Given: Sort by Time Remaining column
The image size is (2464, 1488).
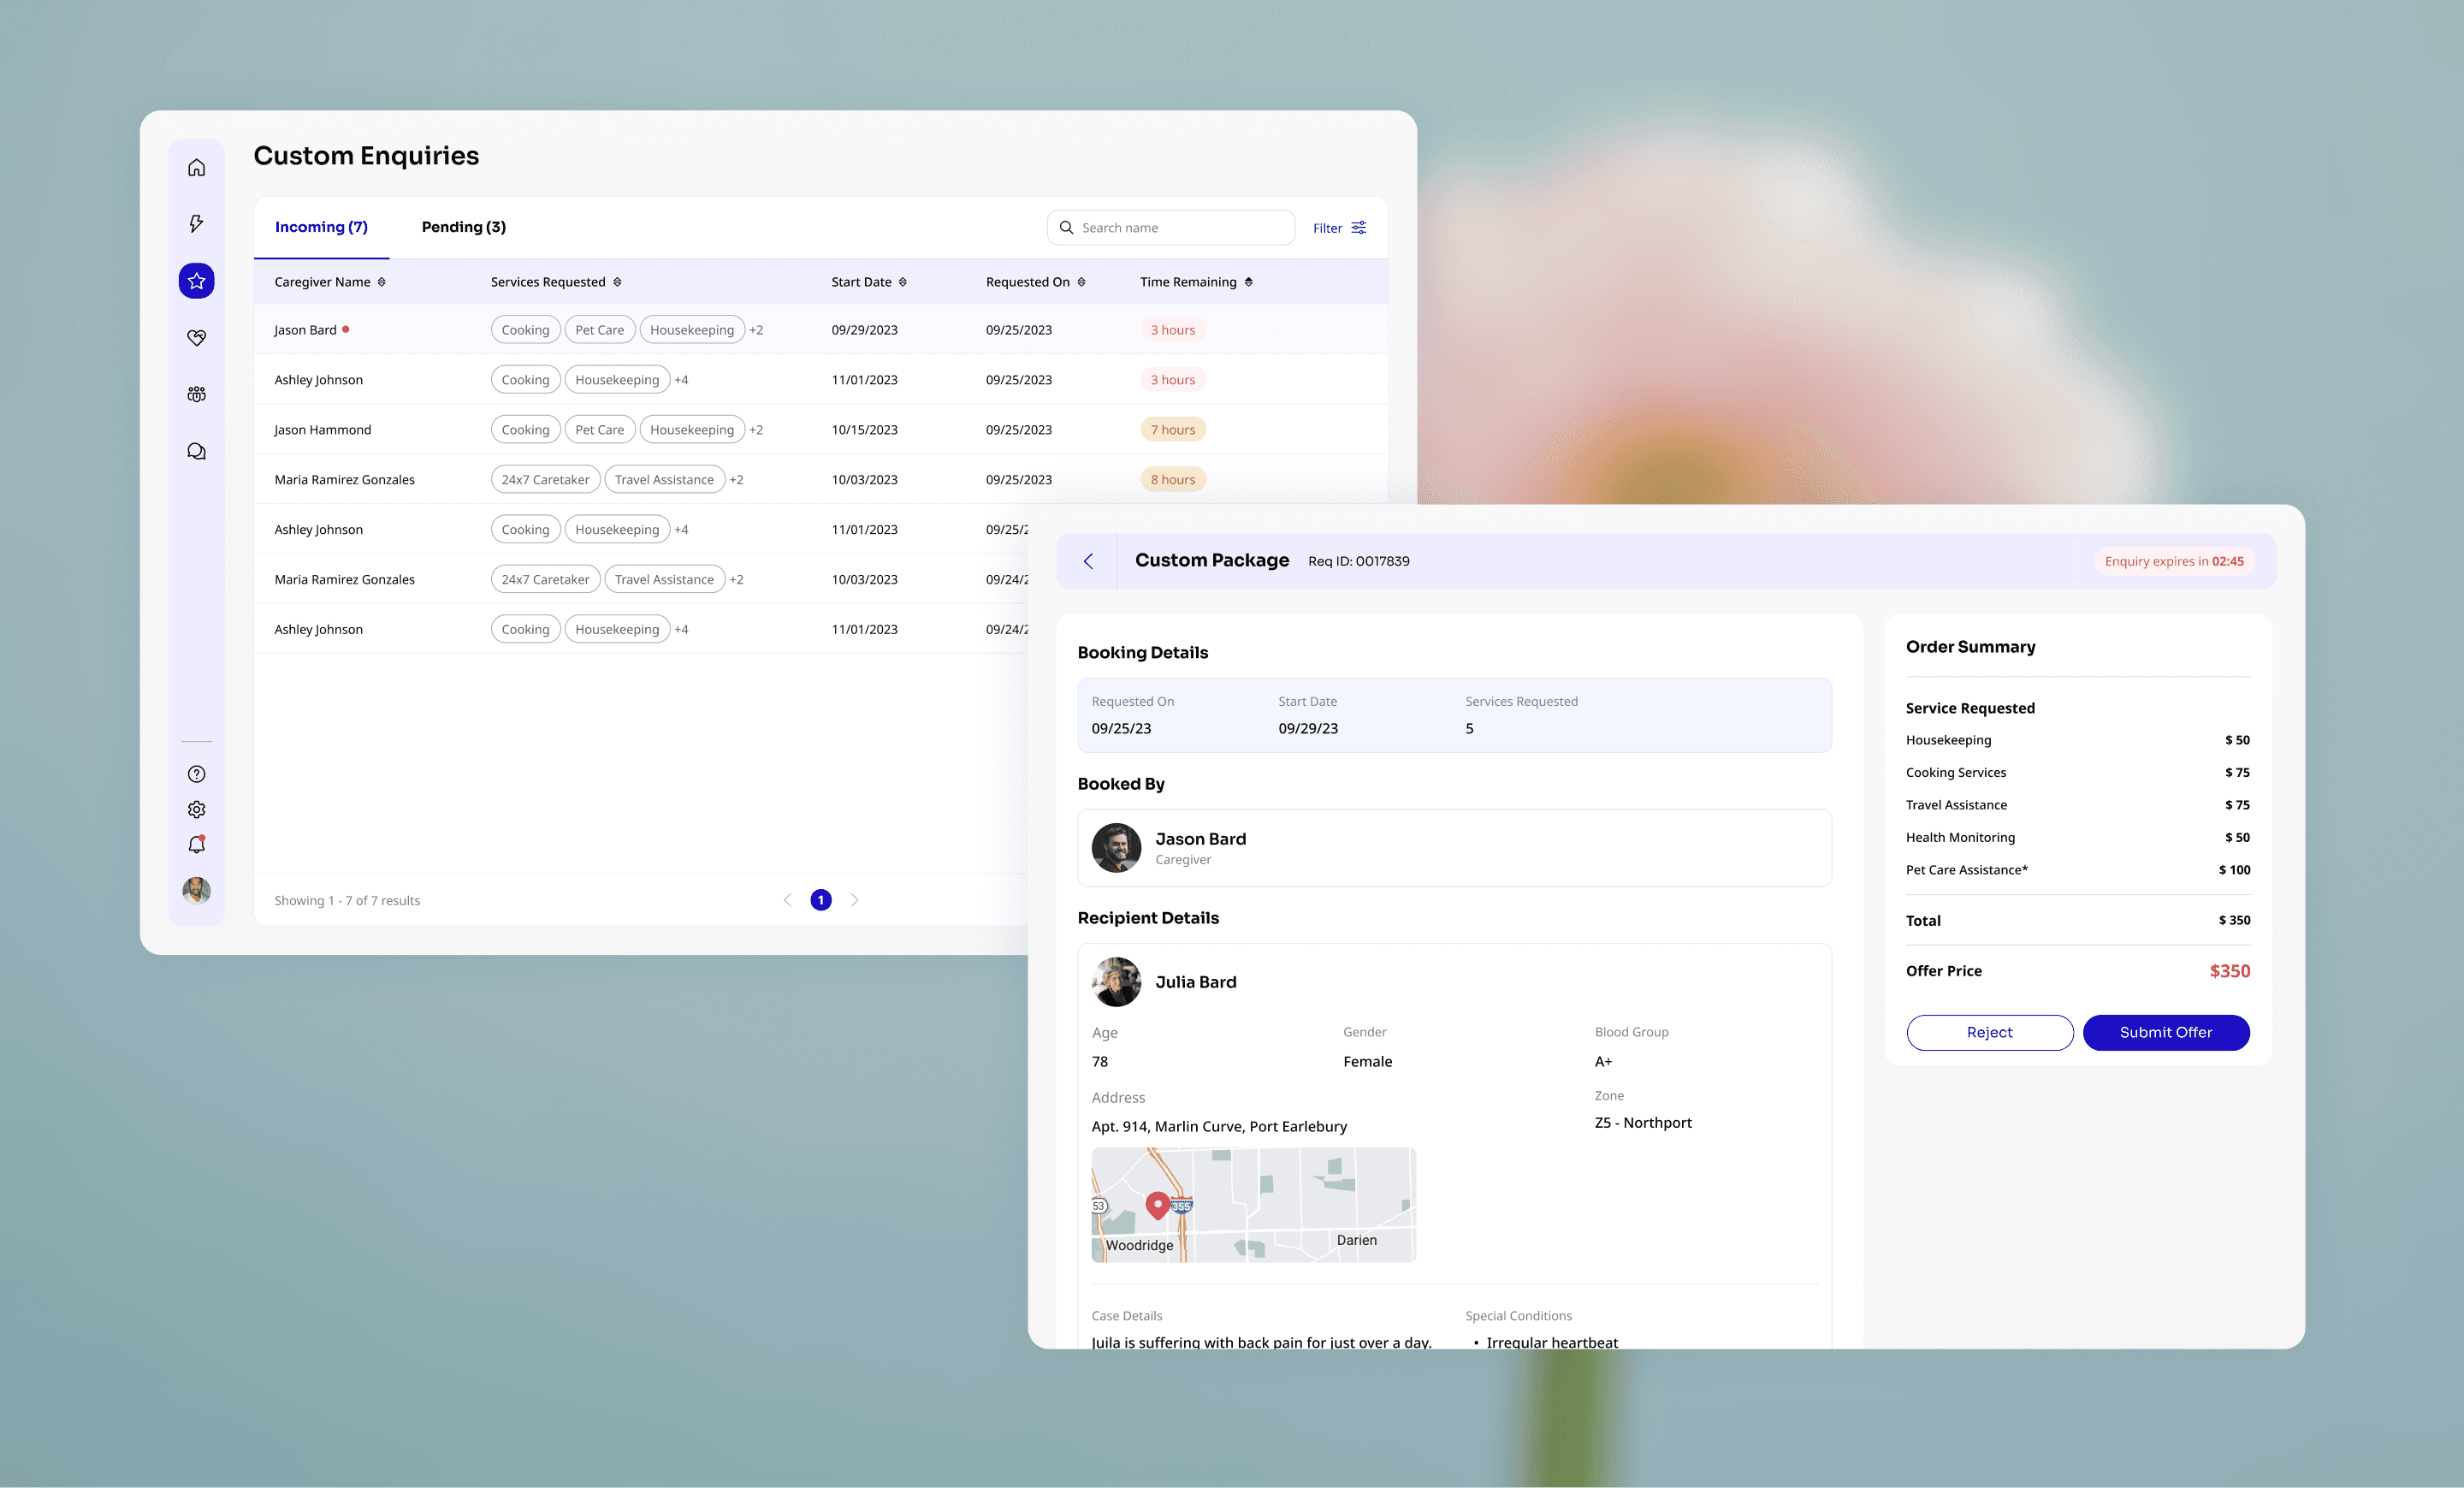Looking at the screenshot, I should click(1248, 282).
